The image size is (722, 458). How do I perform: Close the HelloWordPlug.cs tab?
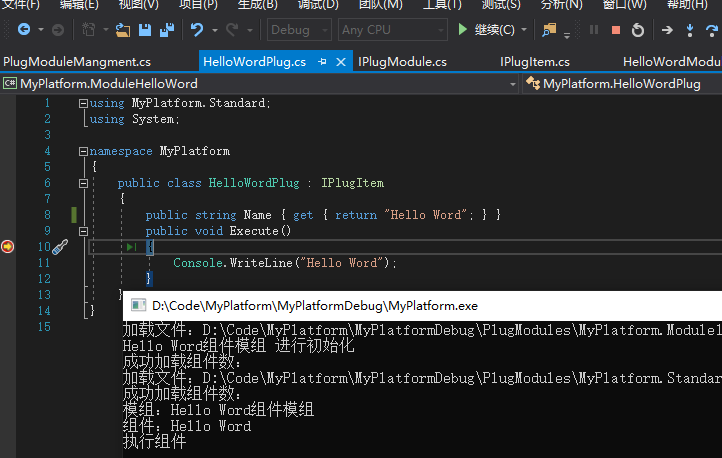[x=341, y=62]
